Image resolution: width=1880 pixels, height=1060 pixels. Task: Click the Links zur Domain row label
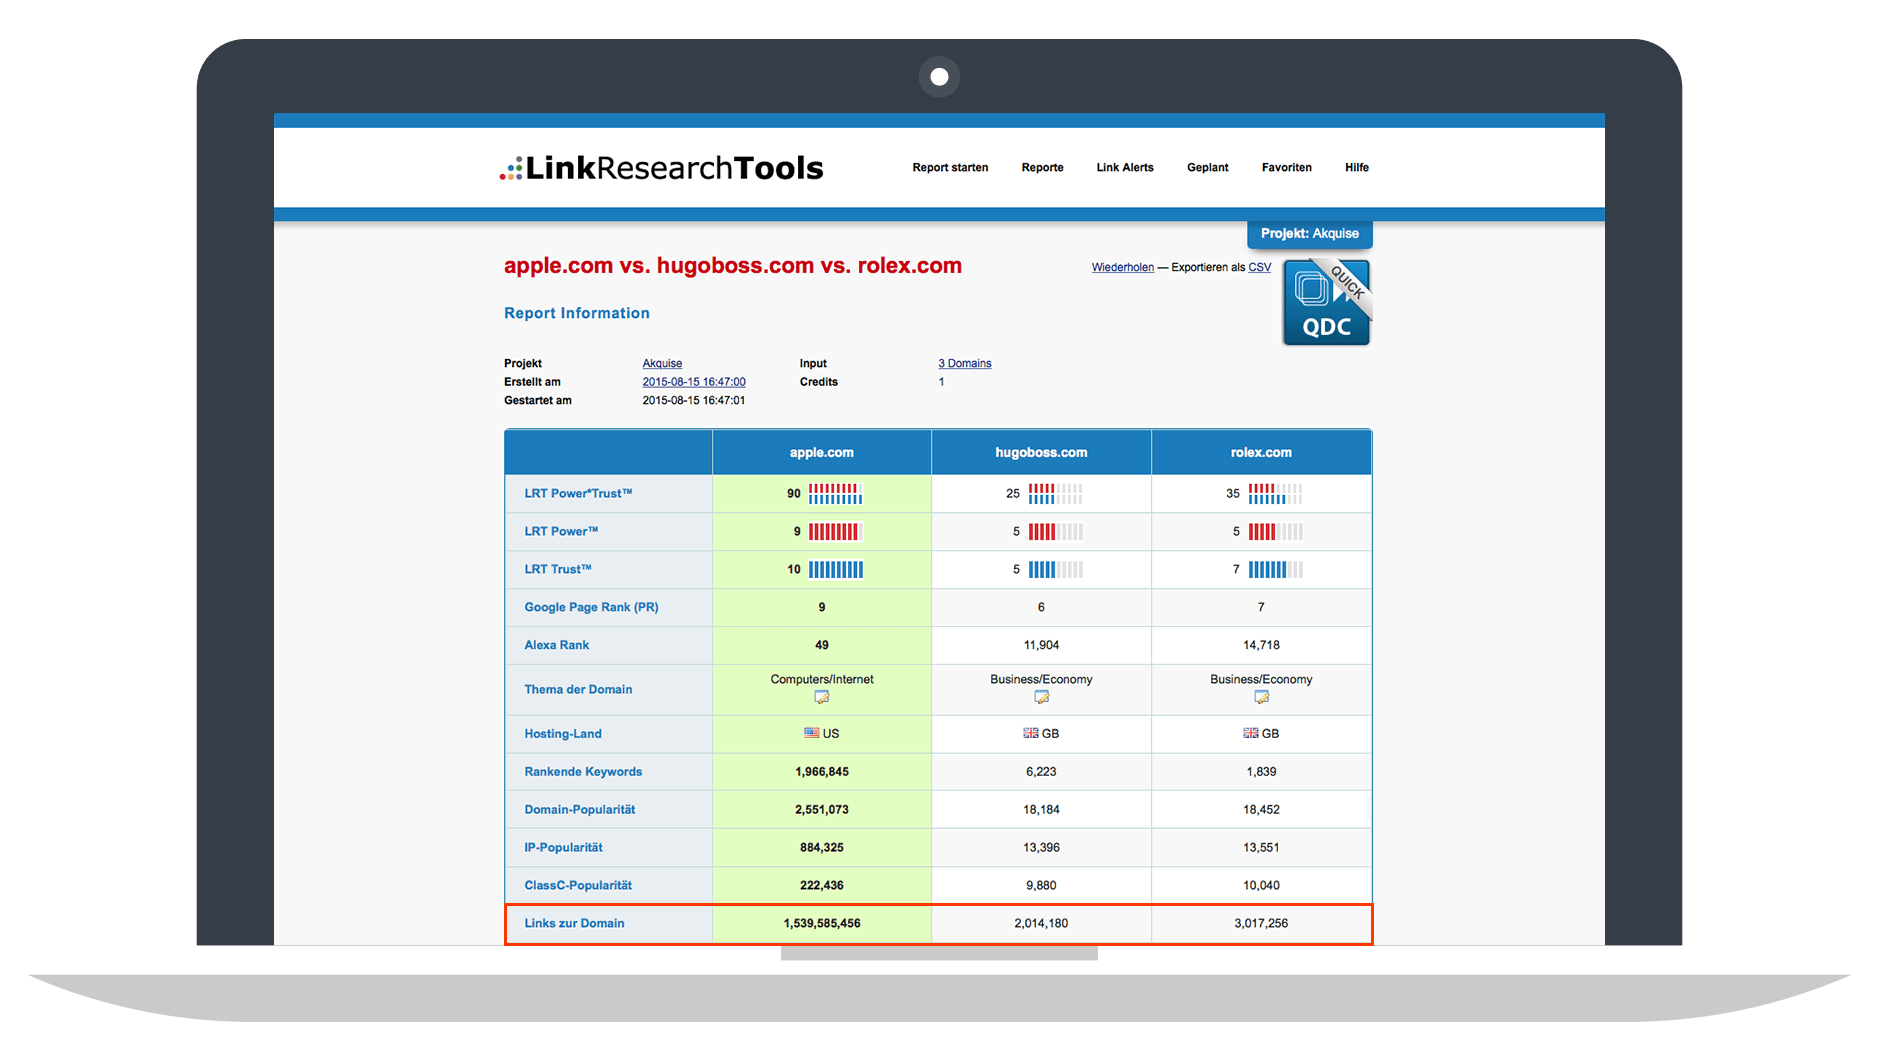coord(574,924)
